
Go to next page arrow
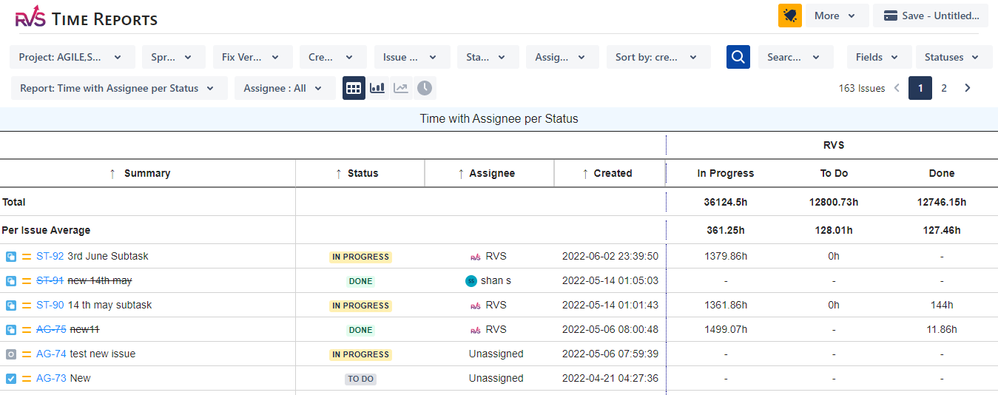[967, 88]
